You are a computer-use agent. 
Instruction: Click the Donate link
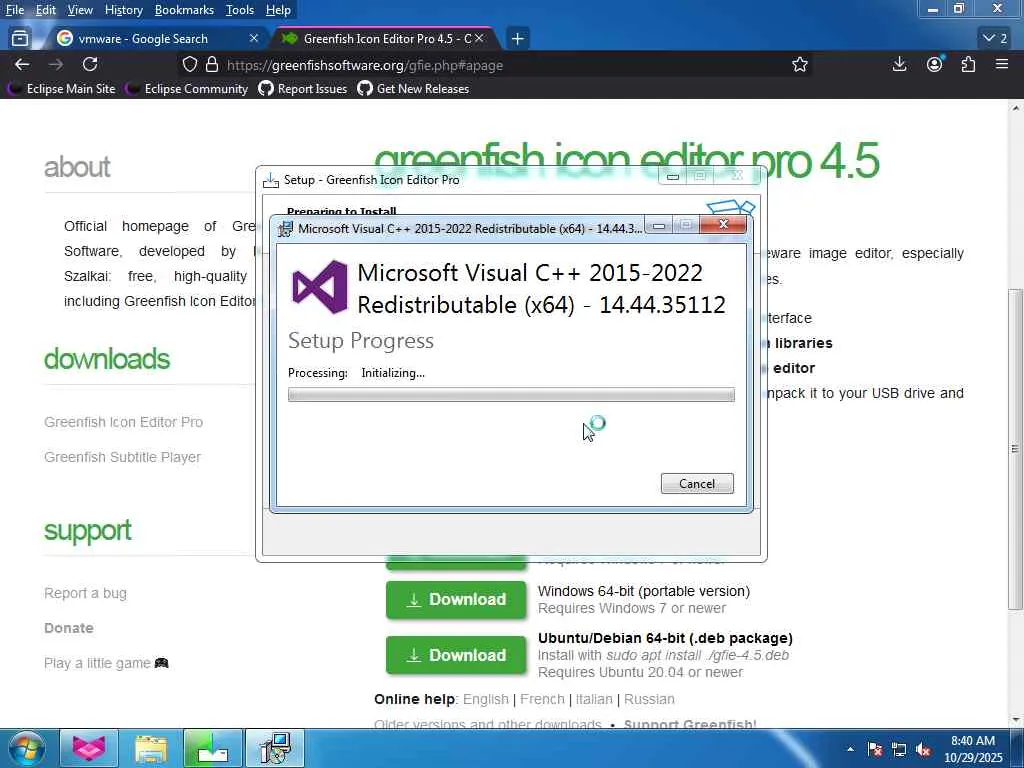[69, 628]
